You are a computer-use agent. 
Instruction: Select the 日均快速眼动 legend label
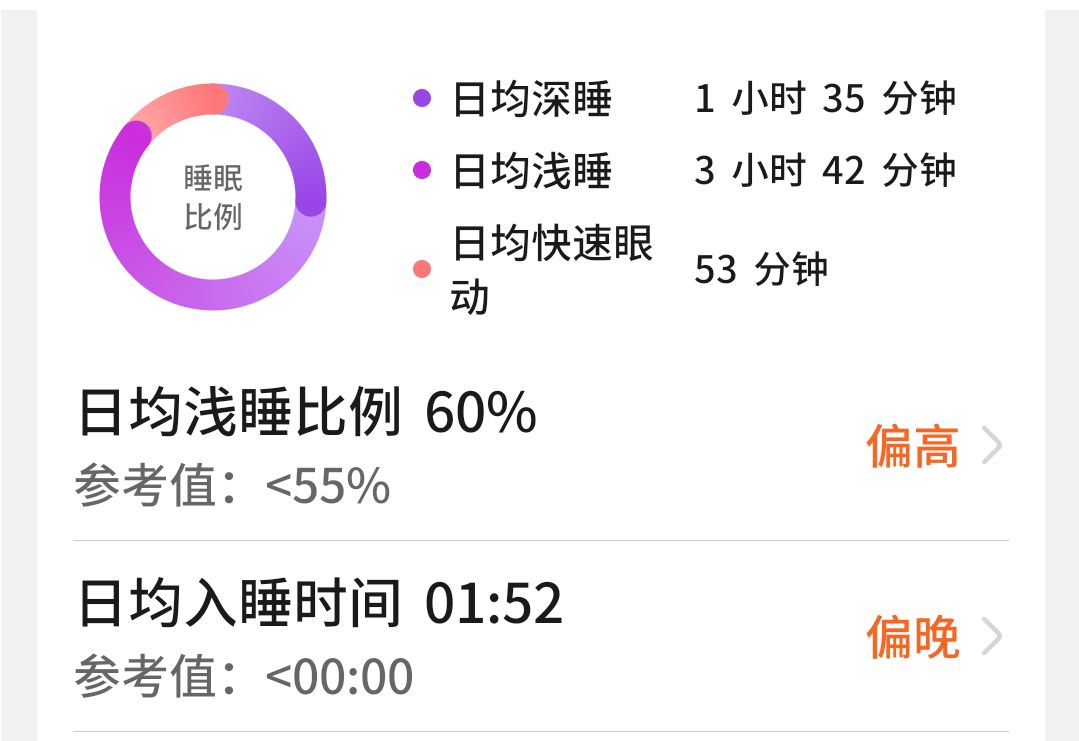[552, 270]
